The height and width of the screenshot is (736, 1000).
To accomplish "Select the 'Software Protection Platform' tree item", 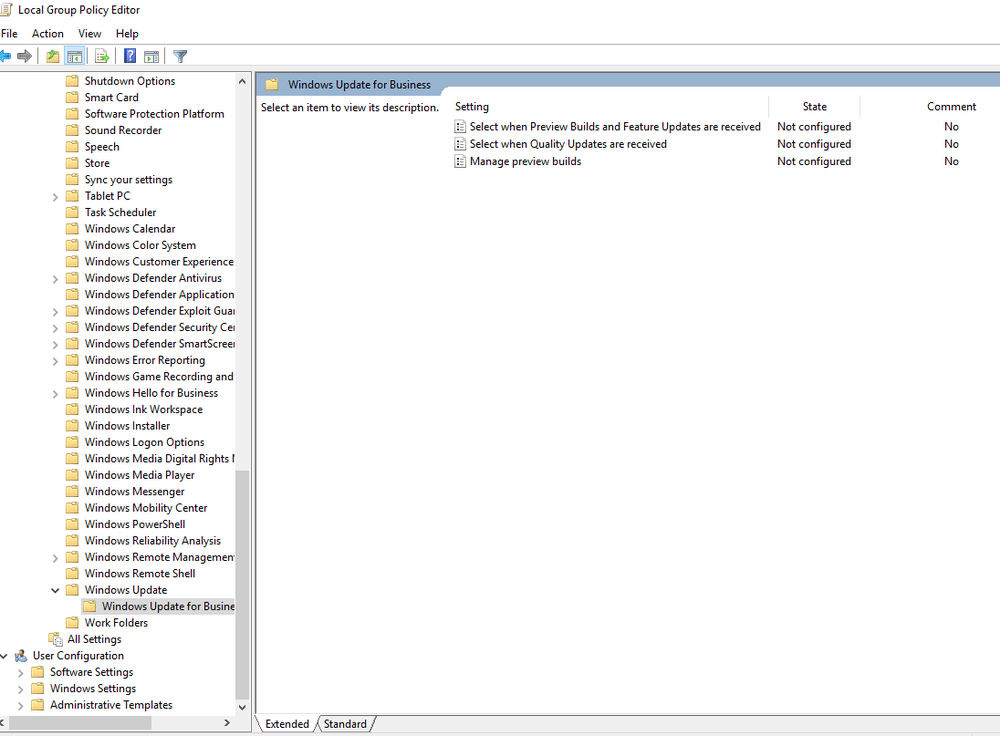I will (154, 114).
